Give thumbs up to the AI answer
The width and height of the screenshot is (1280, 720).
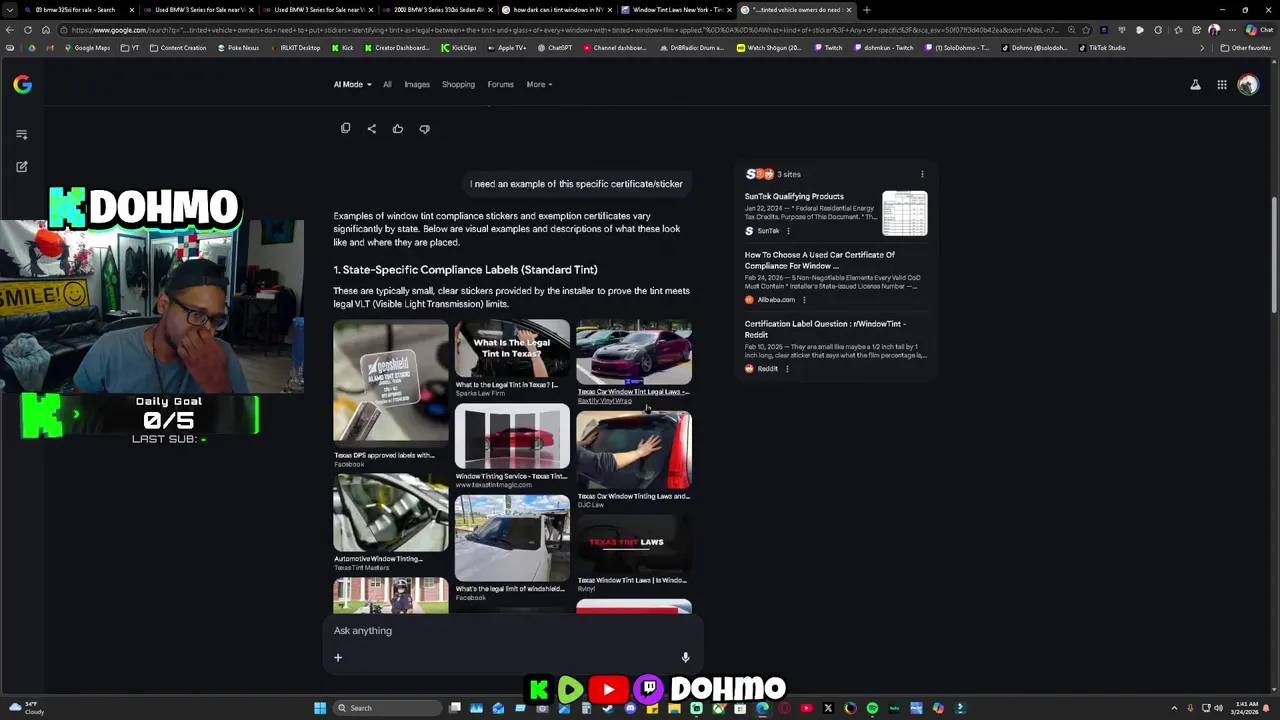point(398,128)
